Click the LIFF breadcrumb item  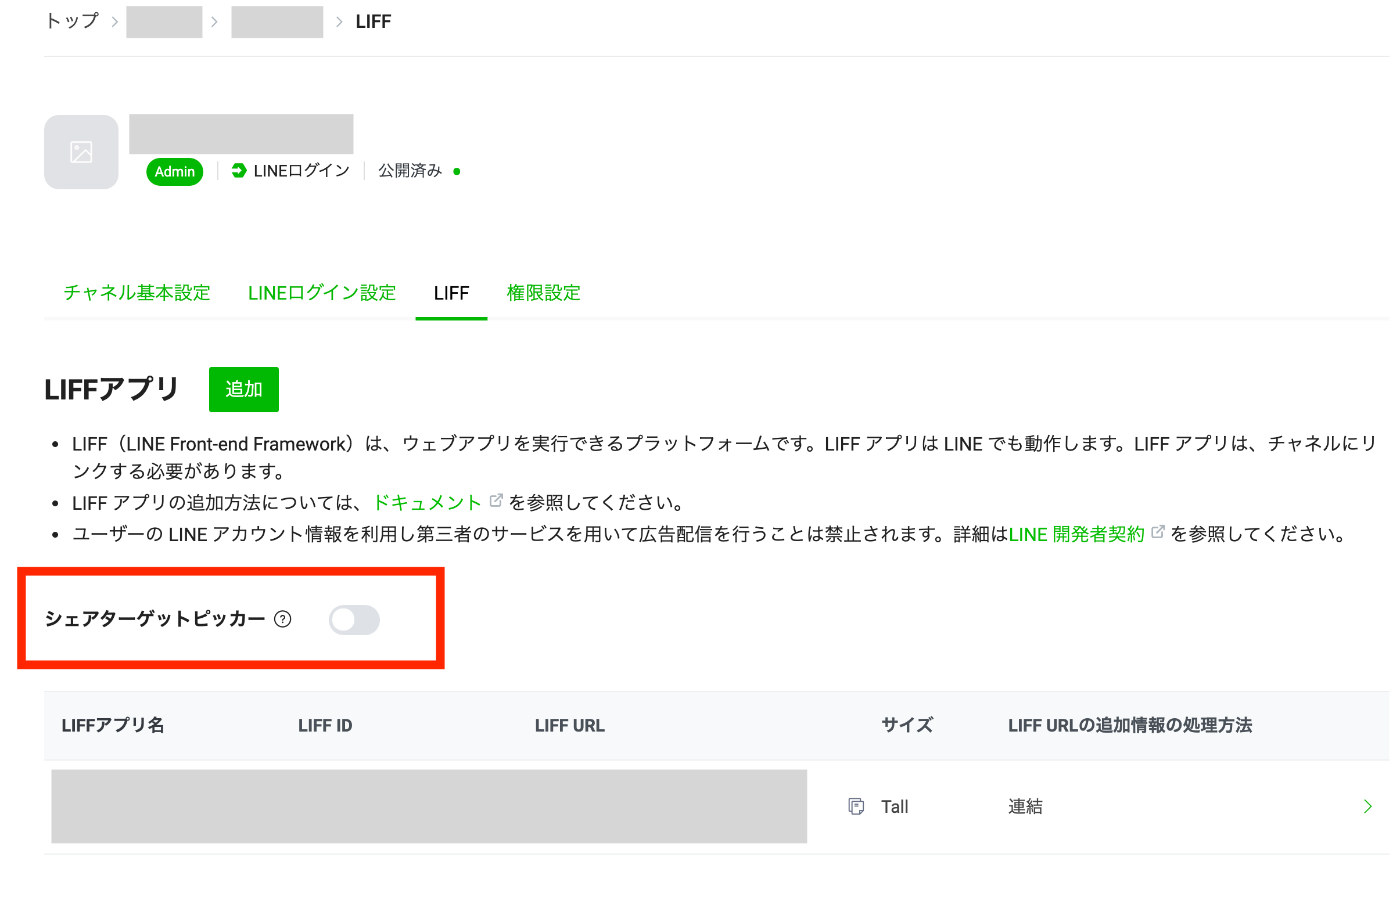coord(373,21)
